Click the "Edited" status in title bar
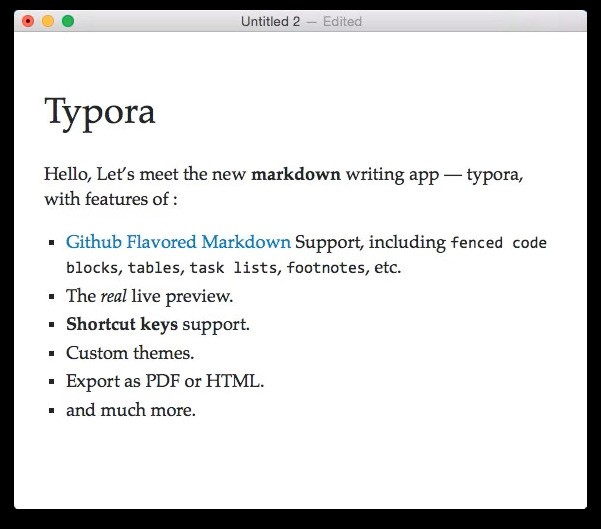The image size is (601, 529). coord(342,21)
